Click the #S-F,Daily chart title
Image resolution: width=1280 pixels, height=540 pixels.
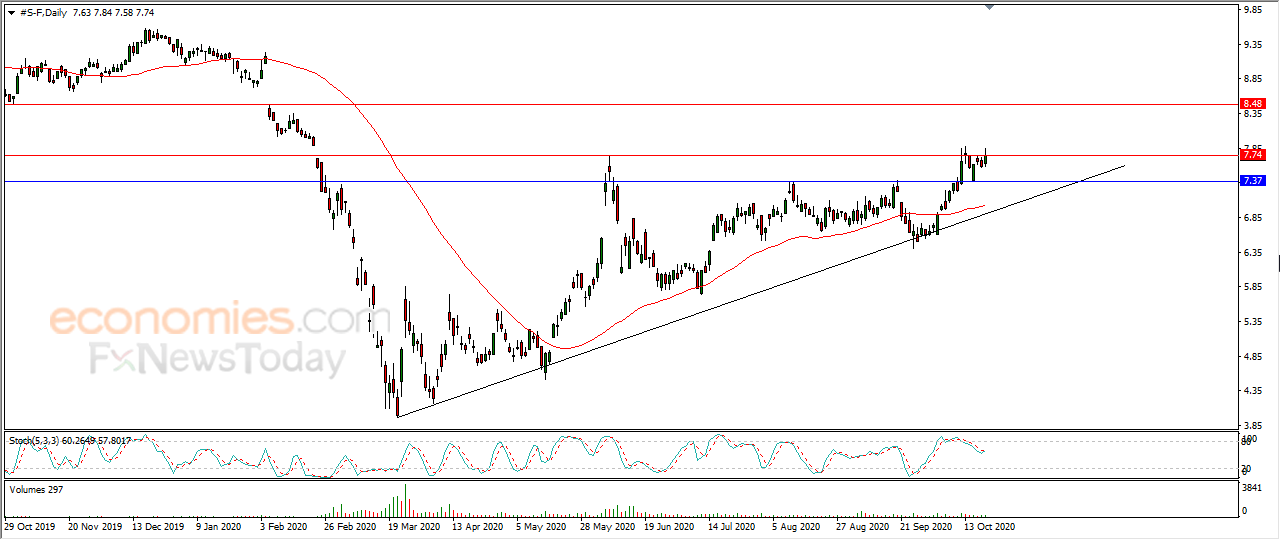(x=43, y=13)
